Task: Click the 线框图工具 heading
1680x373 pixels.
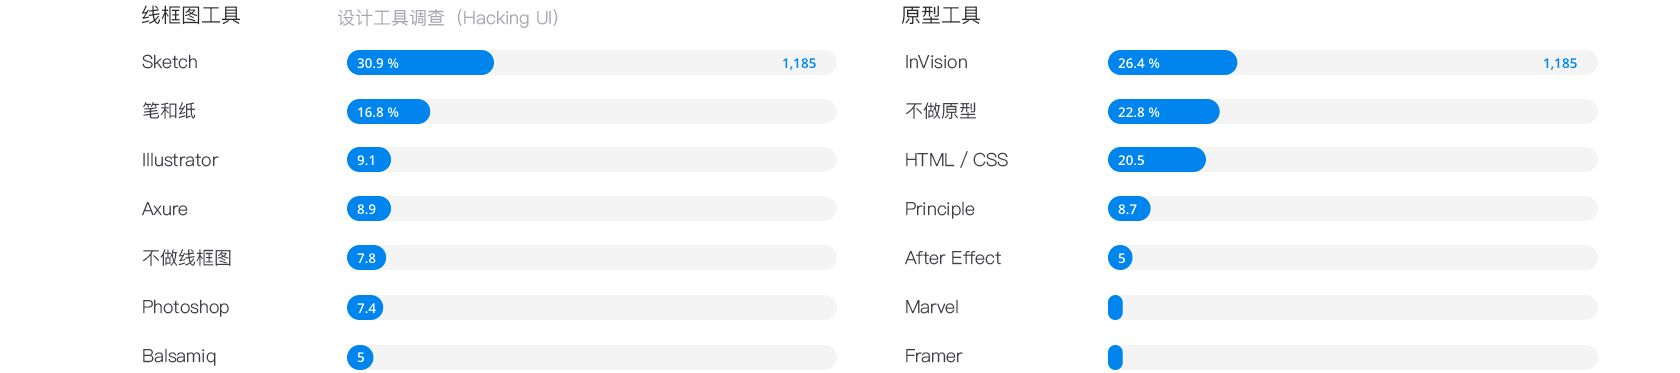Action: pos(191,15)
